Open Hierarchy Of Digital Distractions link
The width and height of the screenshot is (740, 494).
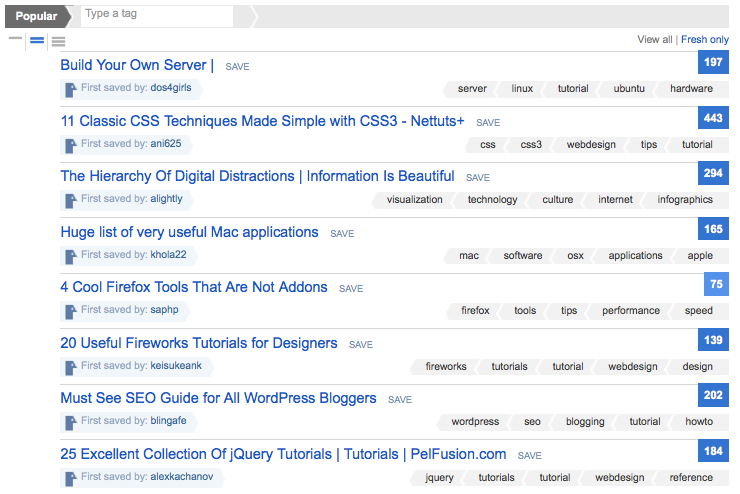pos(257,176)
